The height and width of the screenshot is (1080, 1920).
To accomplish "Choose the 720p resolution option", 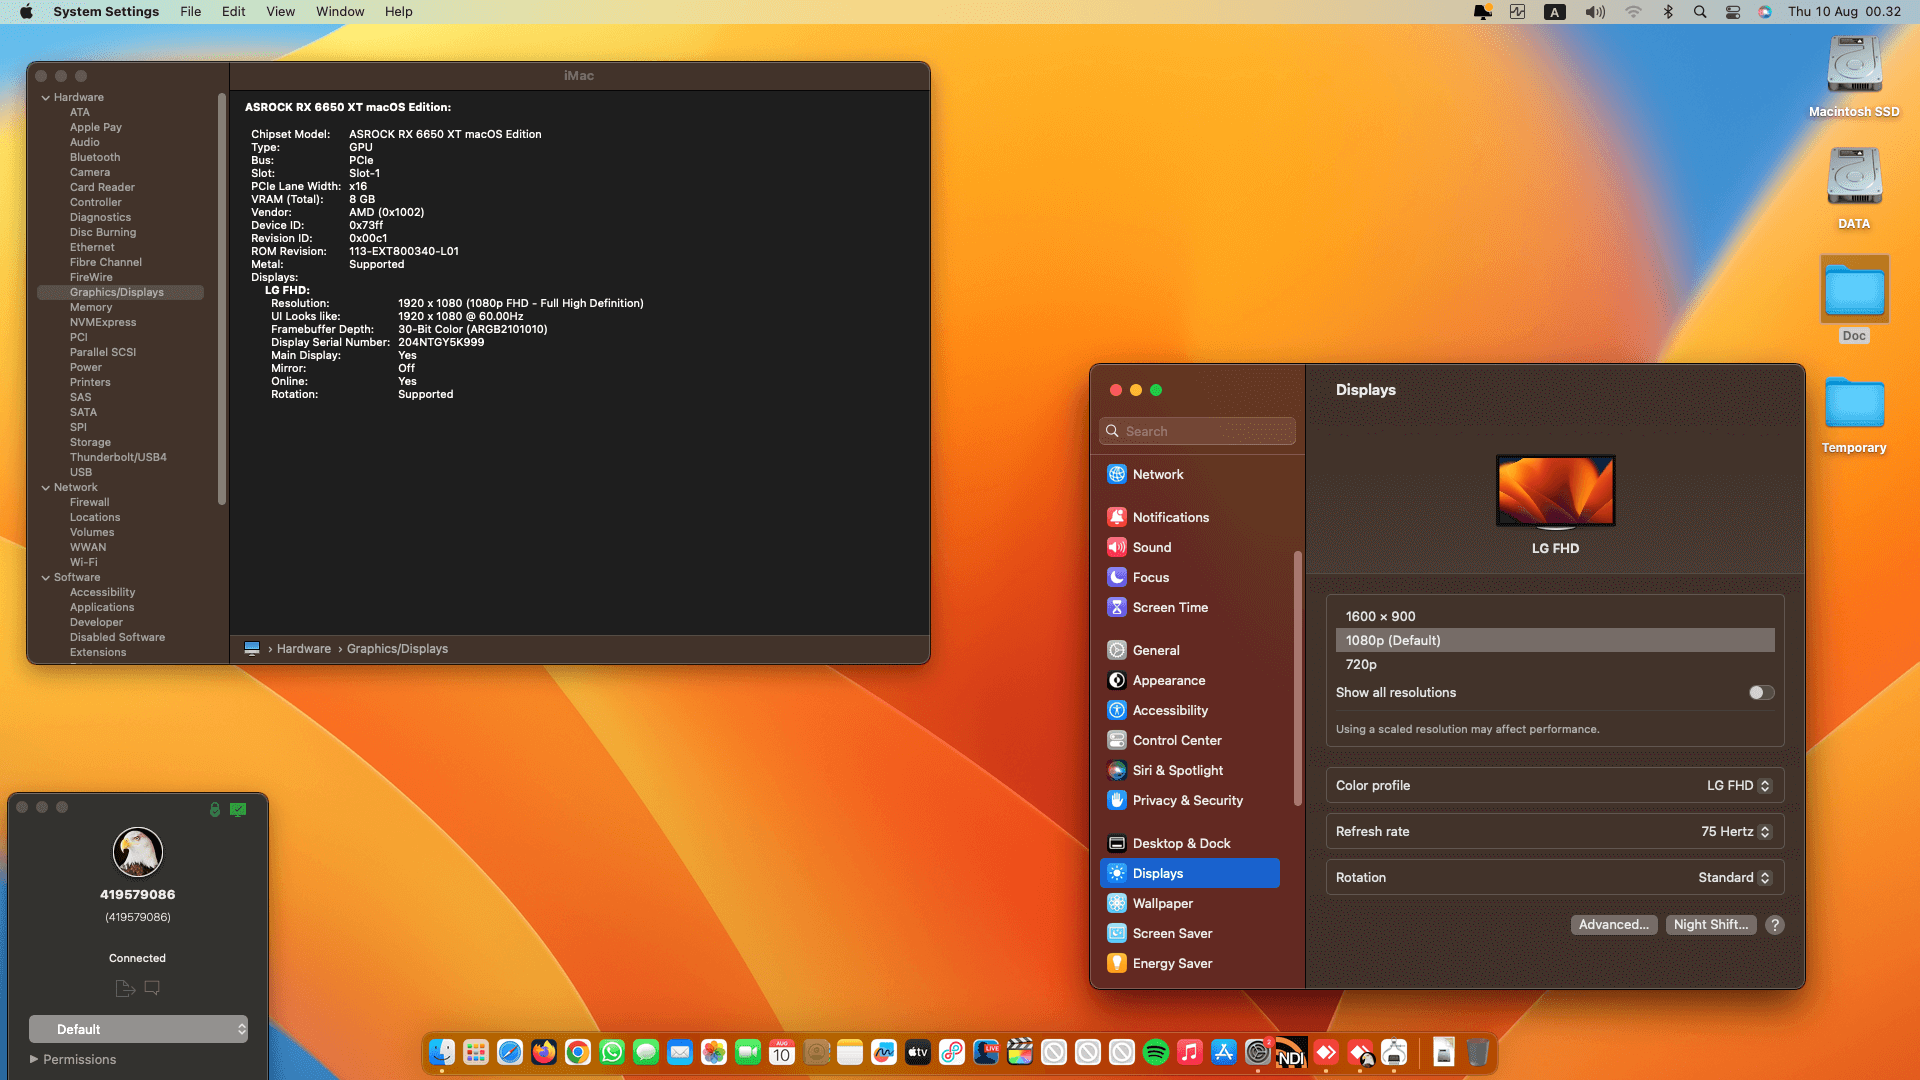I will (1361, 664).
